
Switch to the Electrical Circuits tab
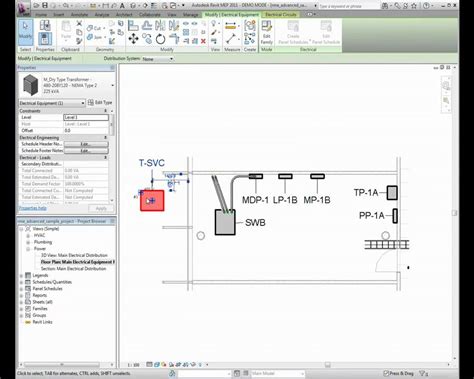(x=281, y=15)
